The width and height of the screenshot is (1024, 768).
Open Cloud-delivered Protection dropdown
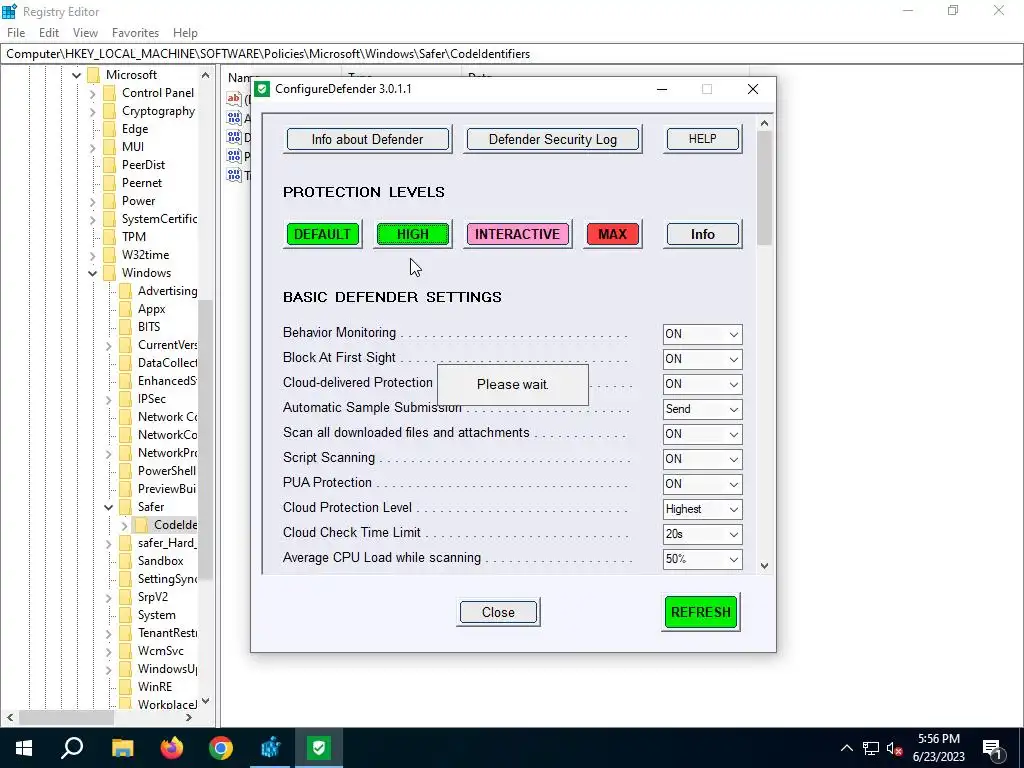[702, 384]
